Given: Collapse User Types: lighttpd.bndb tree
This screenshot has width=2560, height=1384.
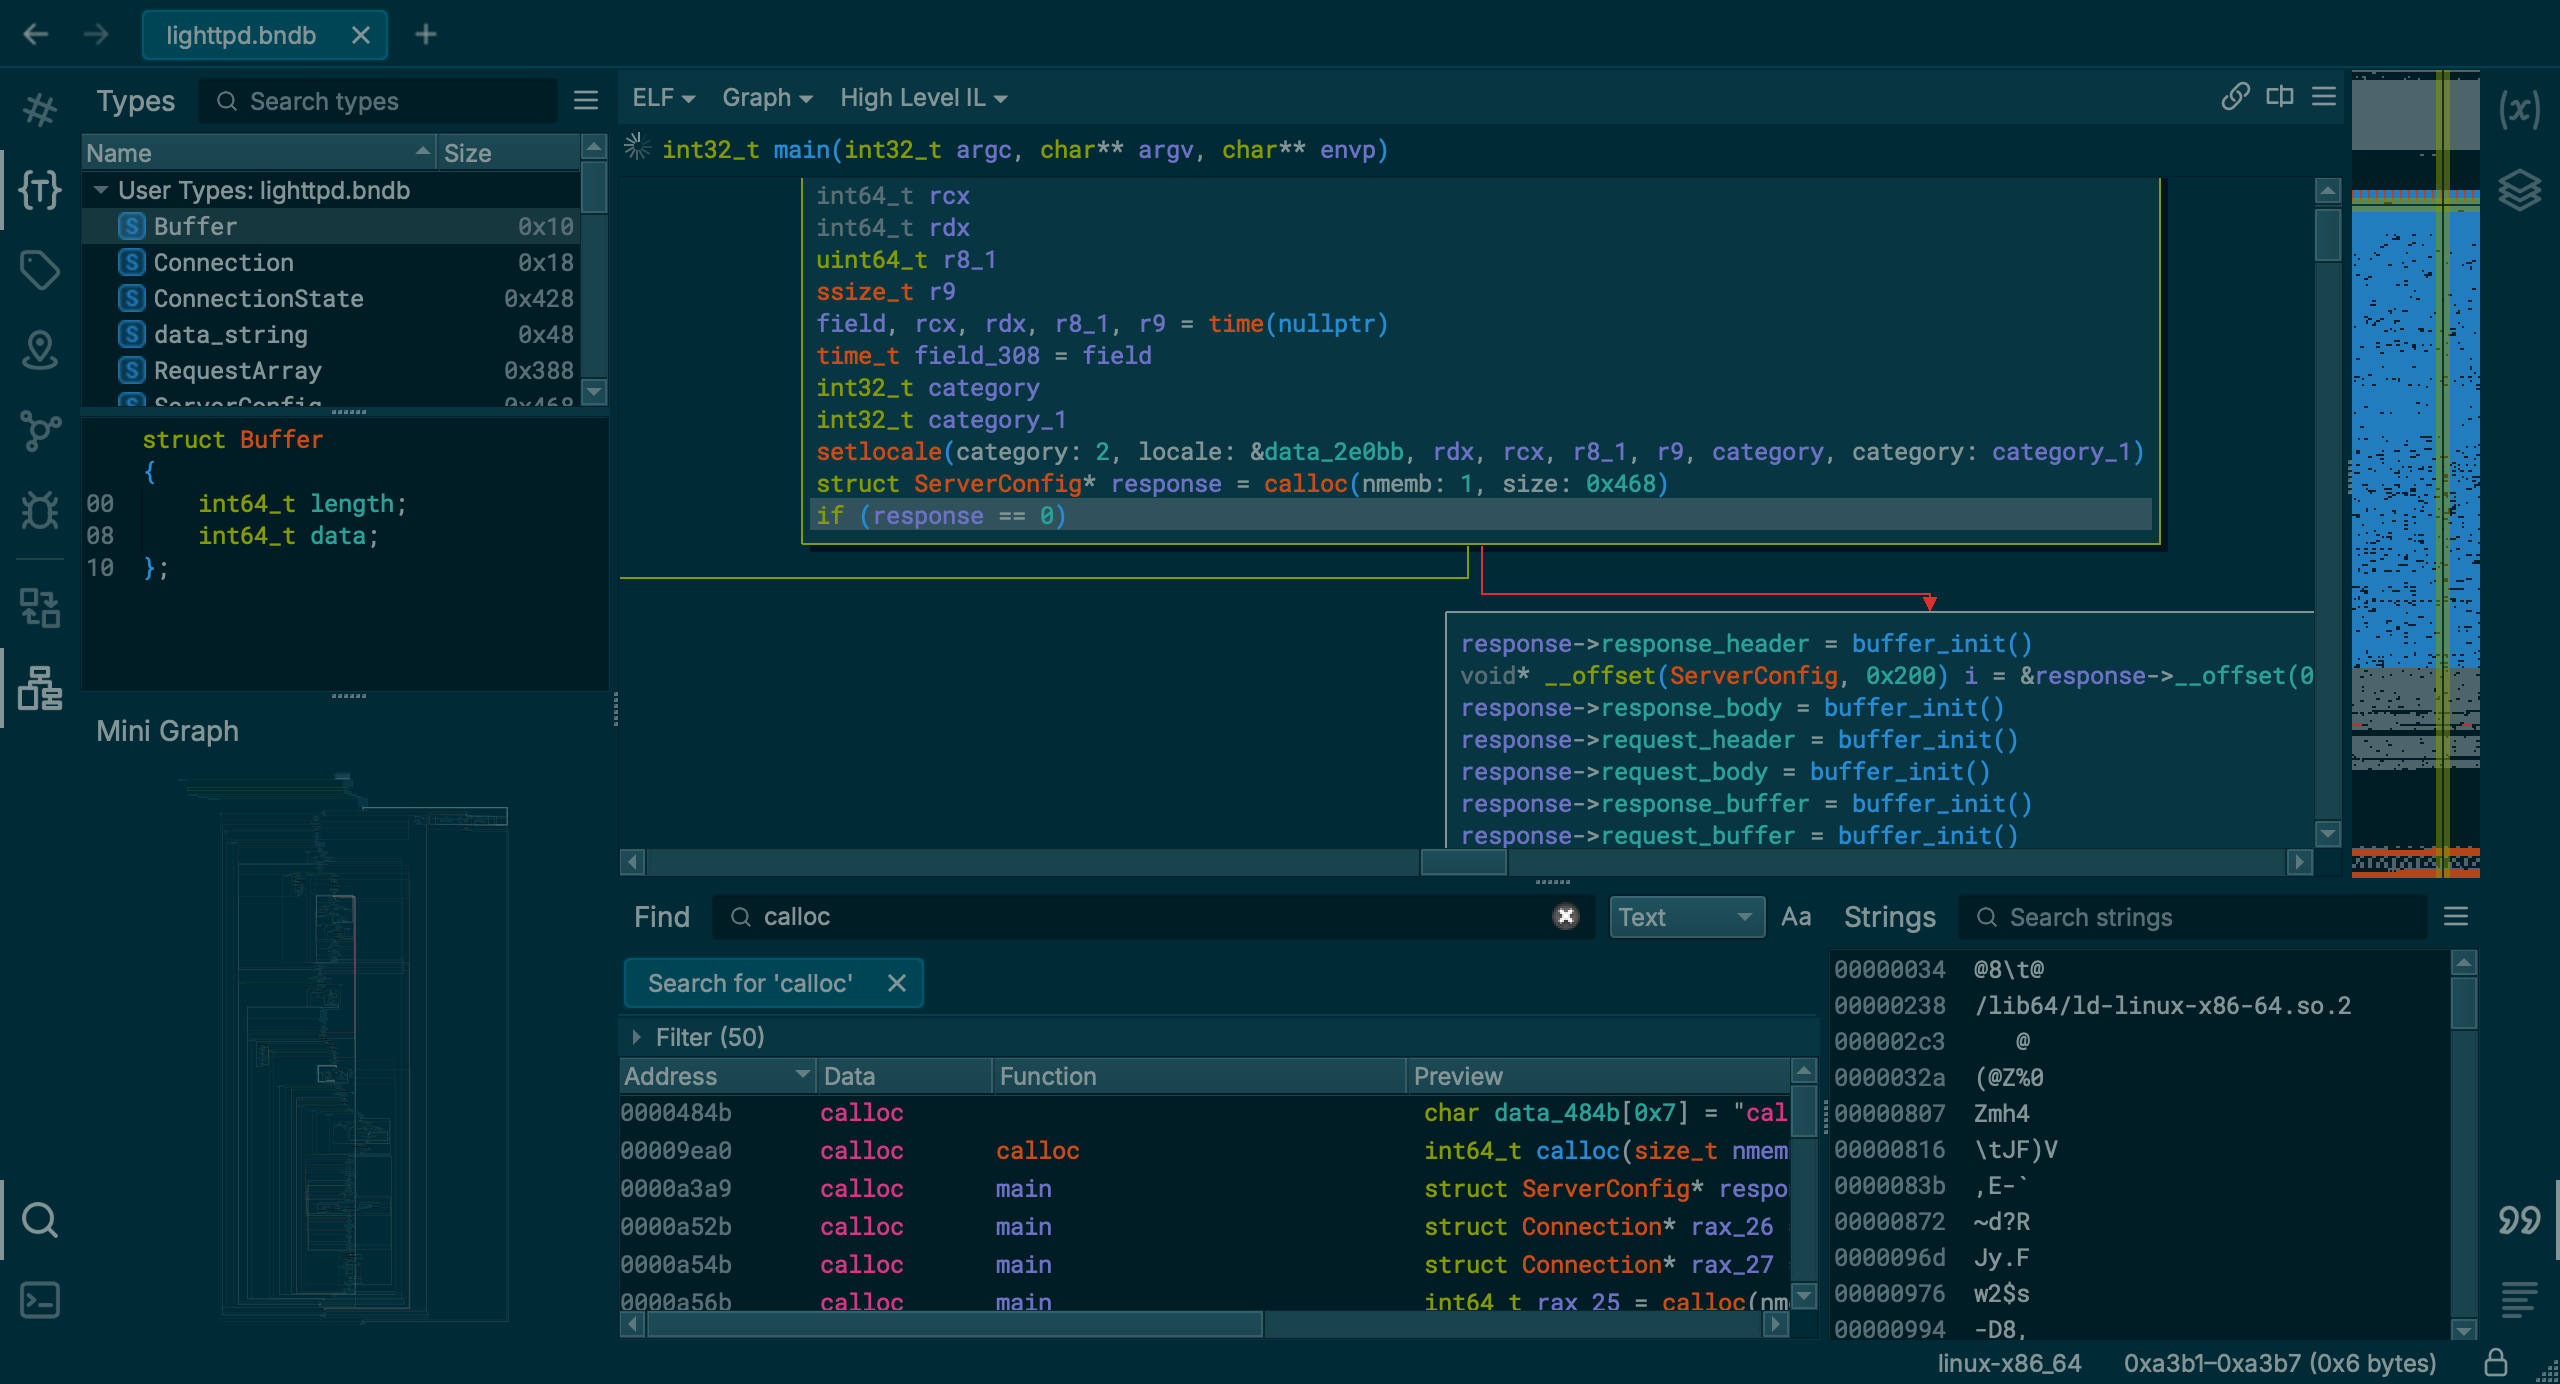Looking at the screenshot, I should (x=101, y=190).
